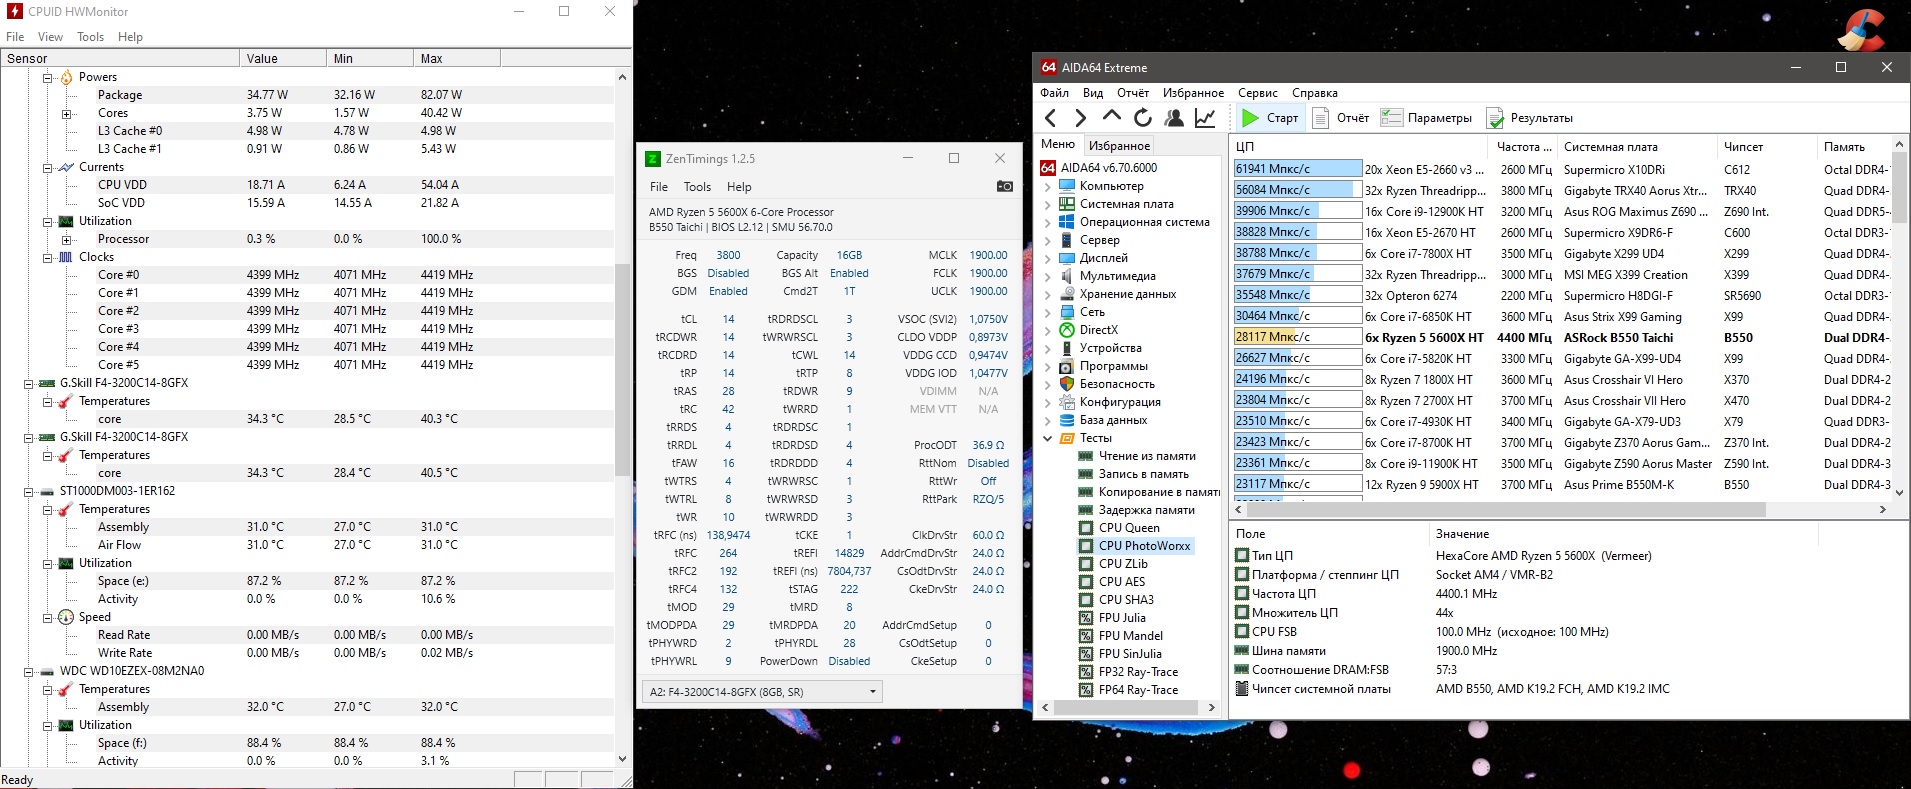This screenshot has height=789, width=1911.
Task: Open the ZenTimings memory slot dropdown
Action: (x=762, y=692)
